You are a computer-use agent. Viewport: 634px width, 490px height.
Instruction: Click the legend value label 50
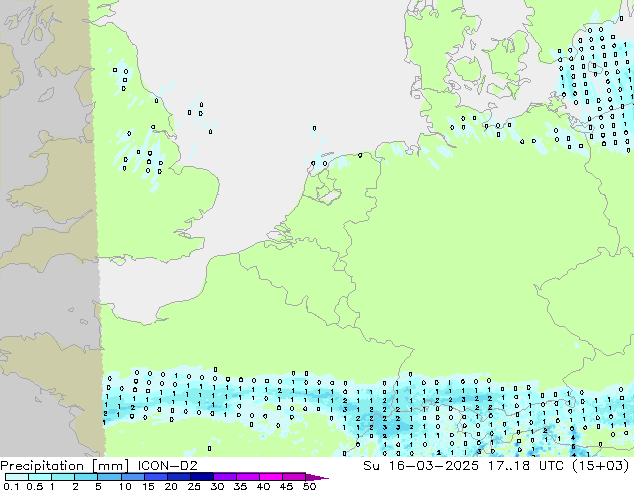pyautogui.click(x=309, y=486)
